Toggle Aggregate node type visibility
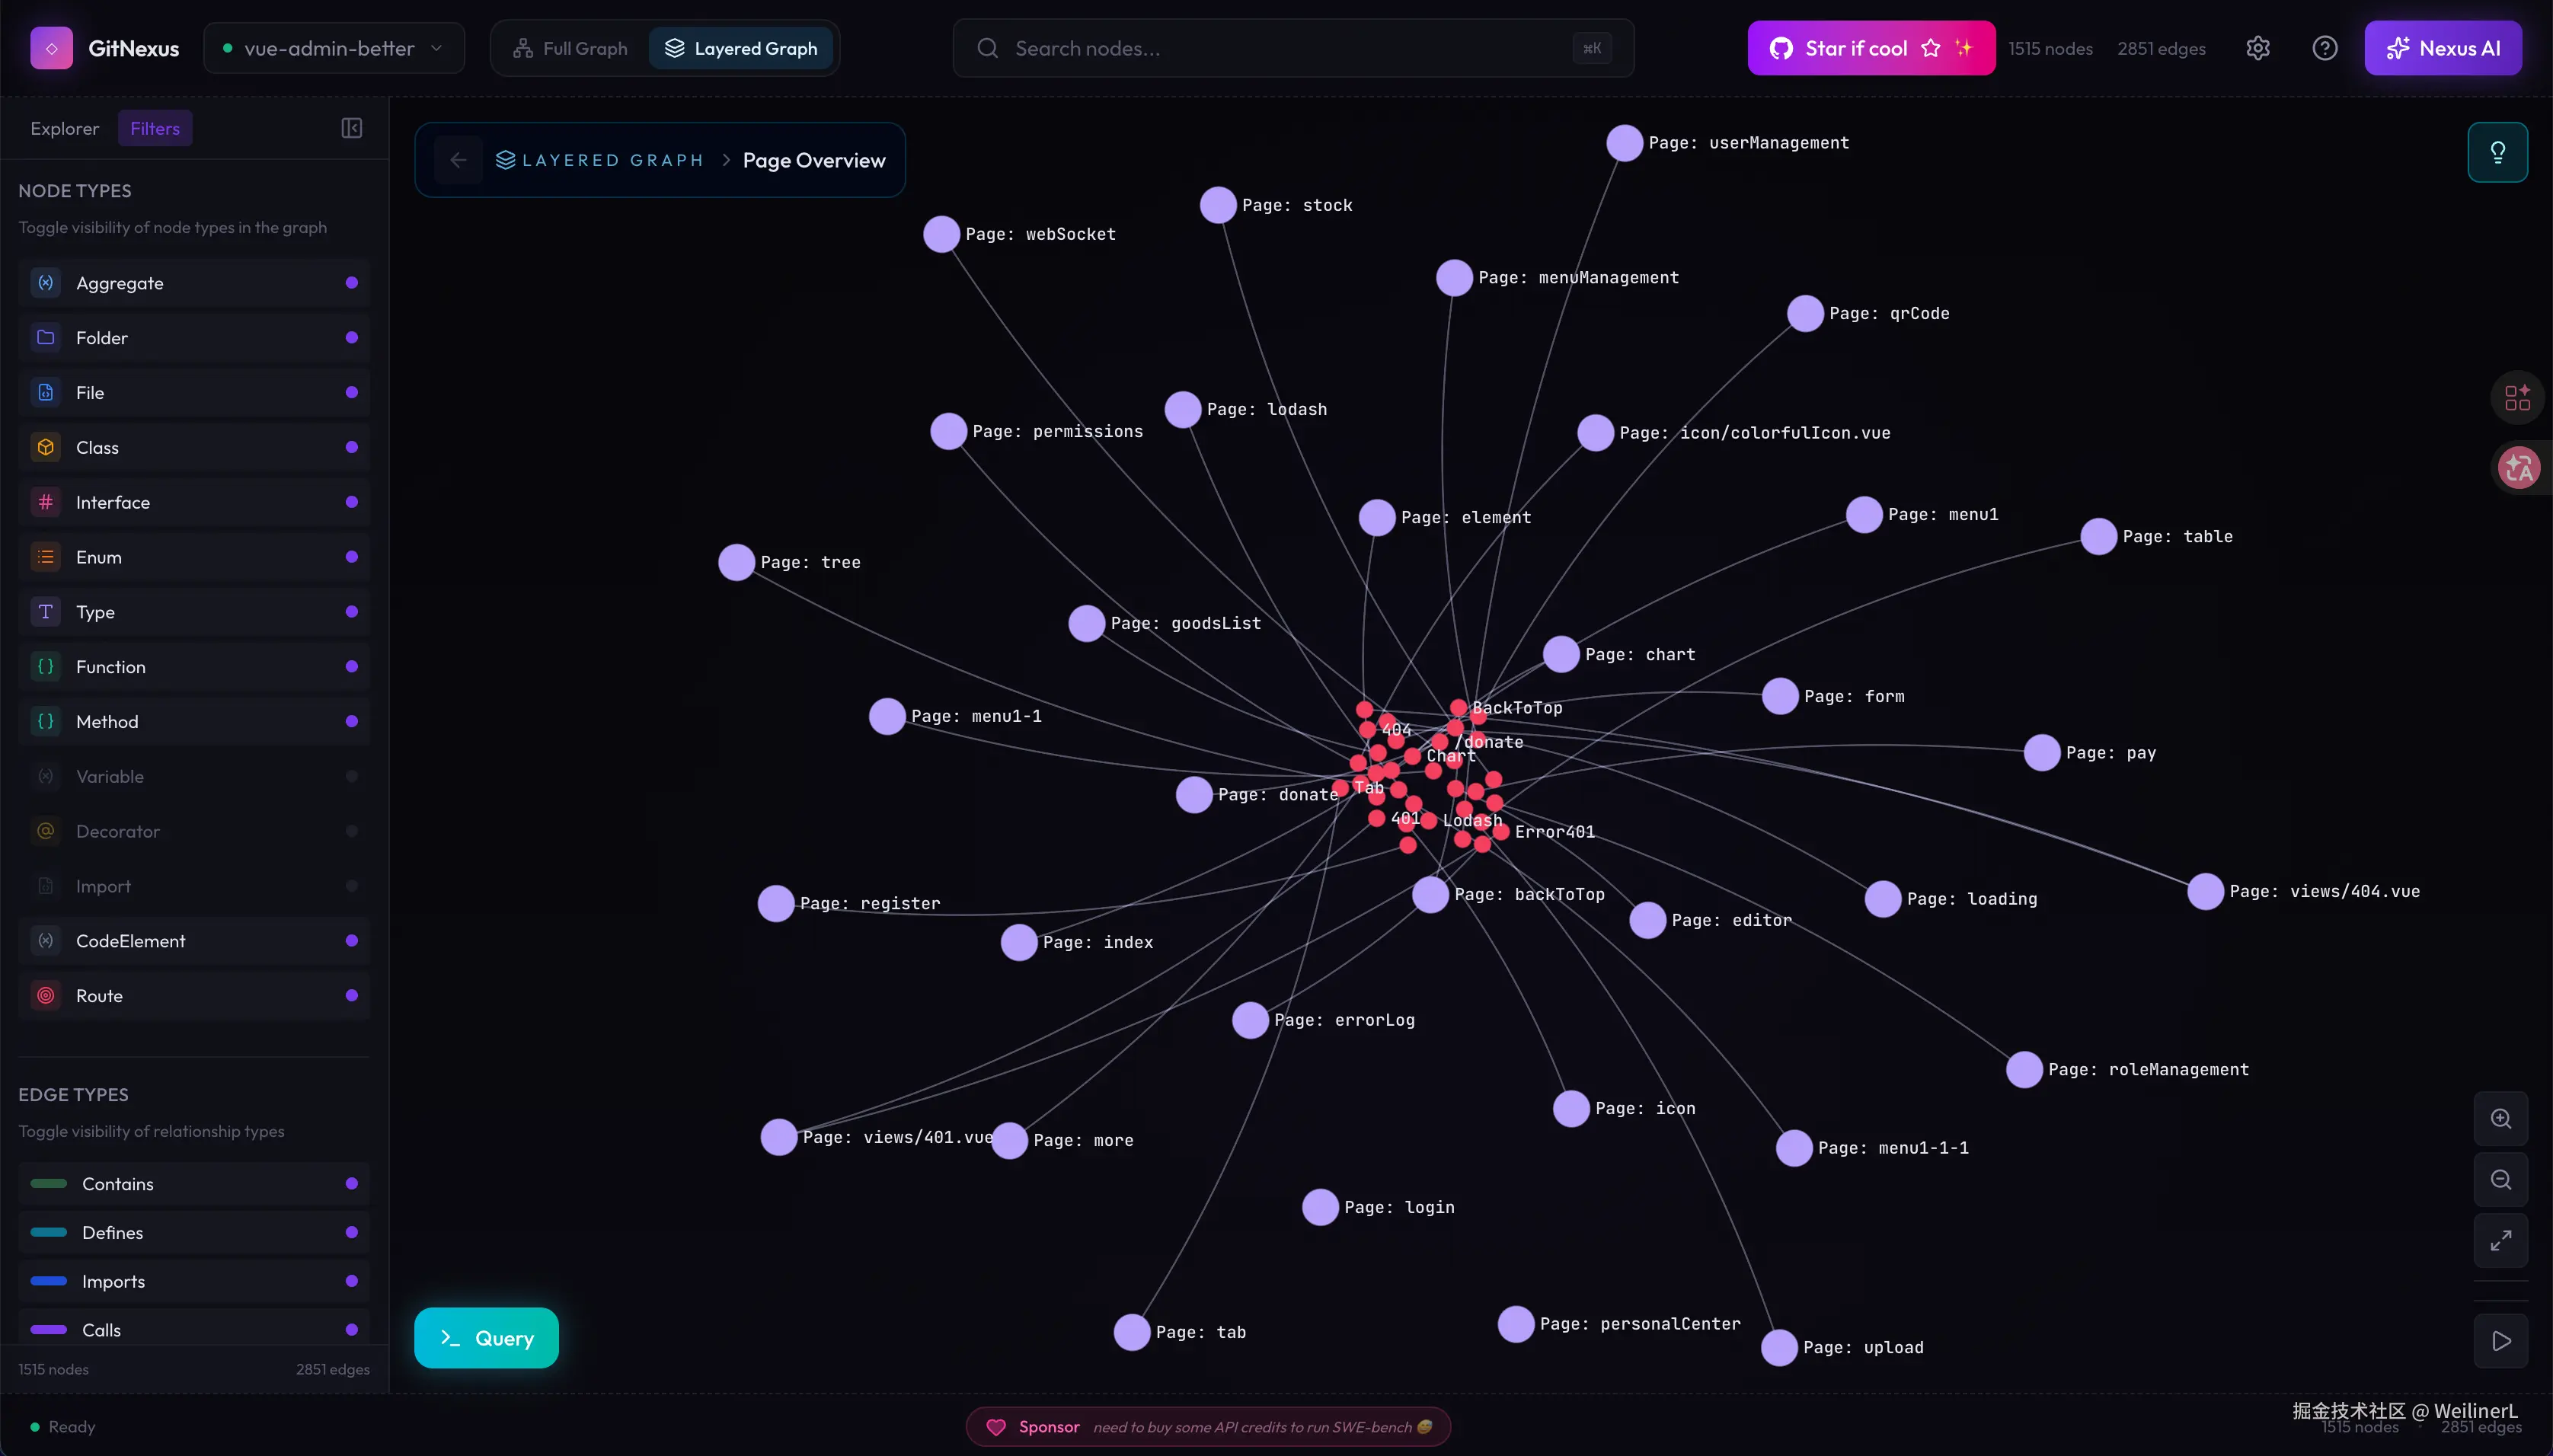 point(194,283)
